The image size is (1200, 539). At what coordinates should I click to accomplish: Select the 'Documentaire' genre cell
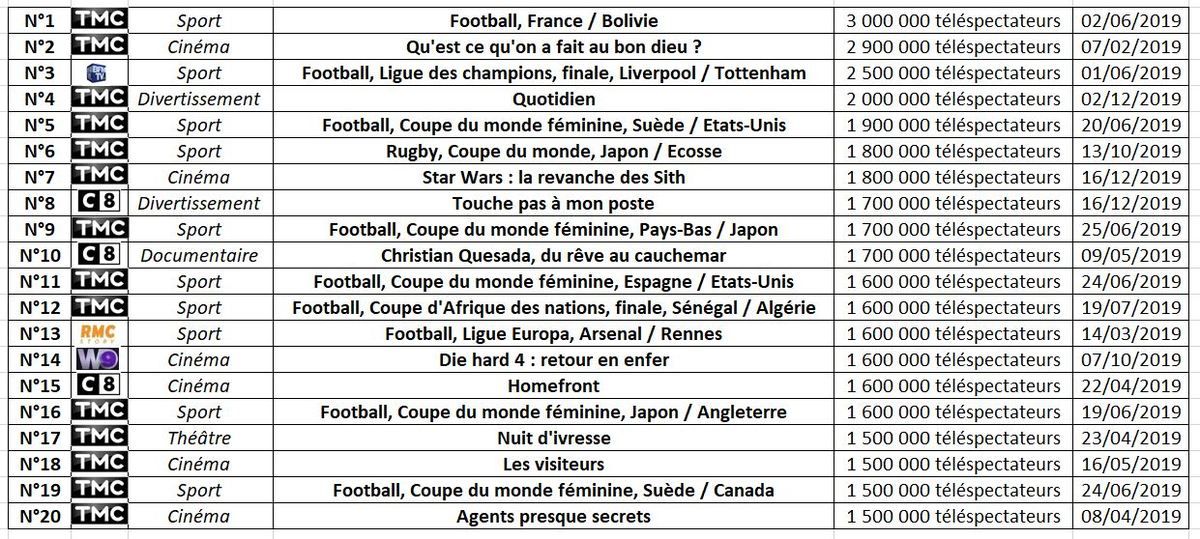(199, 255)
